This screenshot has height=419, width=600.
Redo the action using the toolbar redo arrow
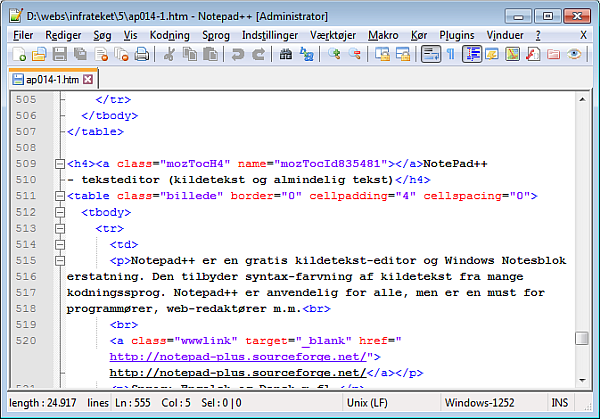pos(258,54)
